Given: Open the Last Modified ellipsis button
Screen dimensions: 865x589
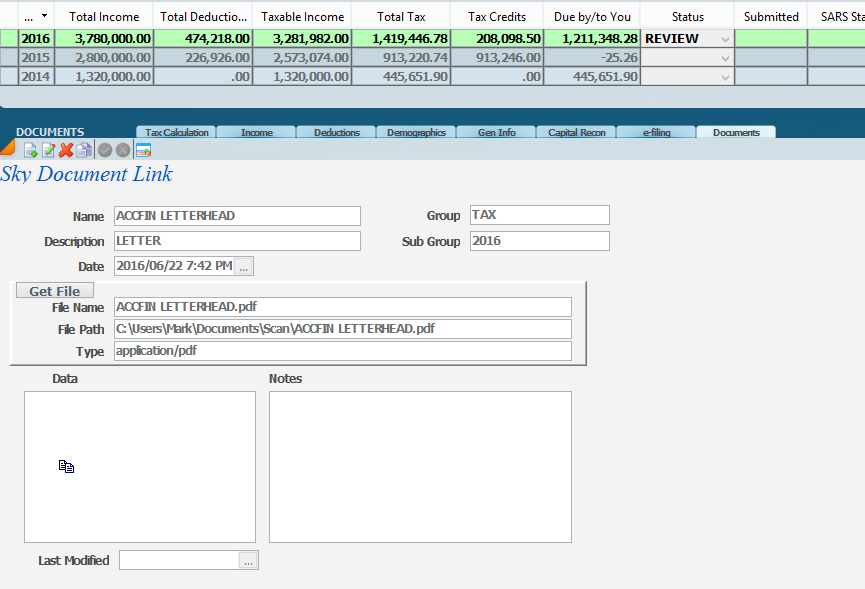Looking at the screenshot, I should coord(248,561).
